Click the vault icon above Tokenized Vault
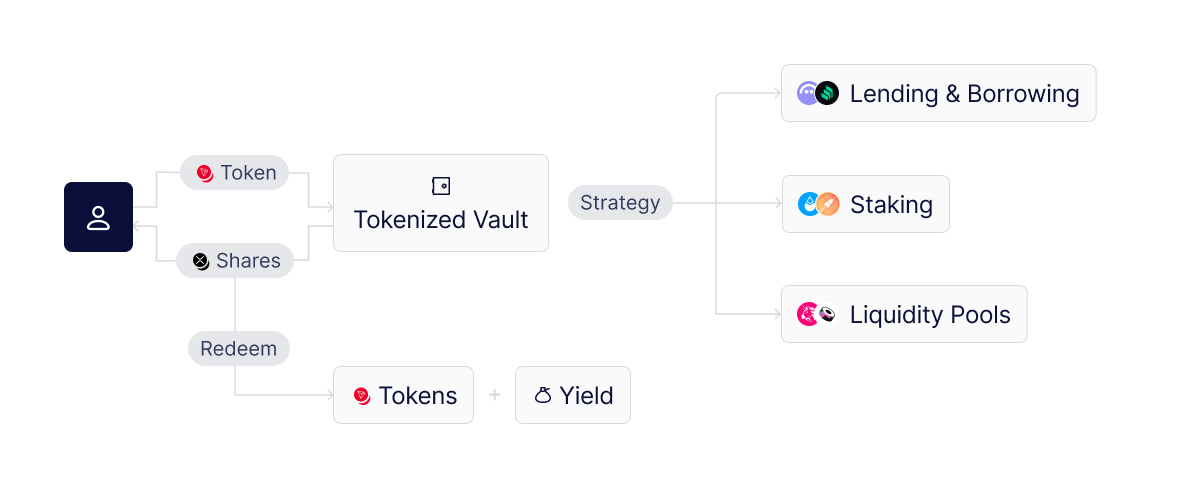Viewport: 1200px width, 488px height. tap(441, 186)
